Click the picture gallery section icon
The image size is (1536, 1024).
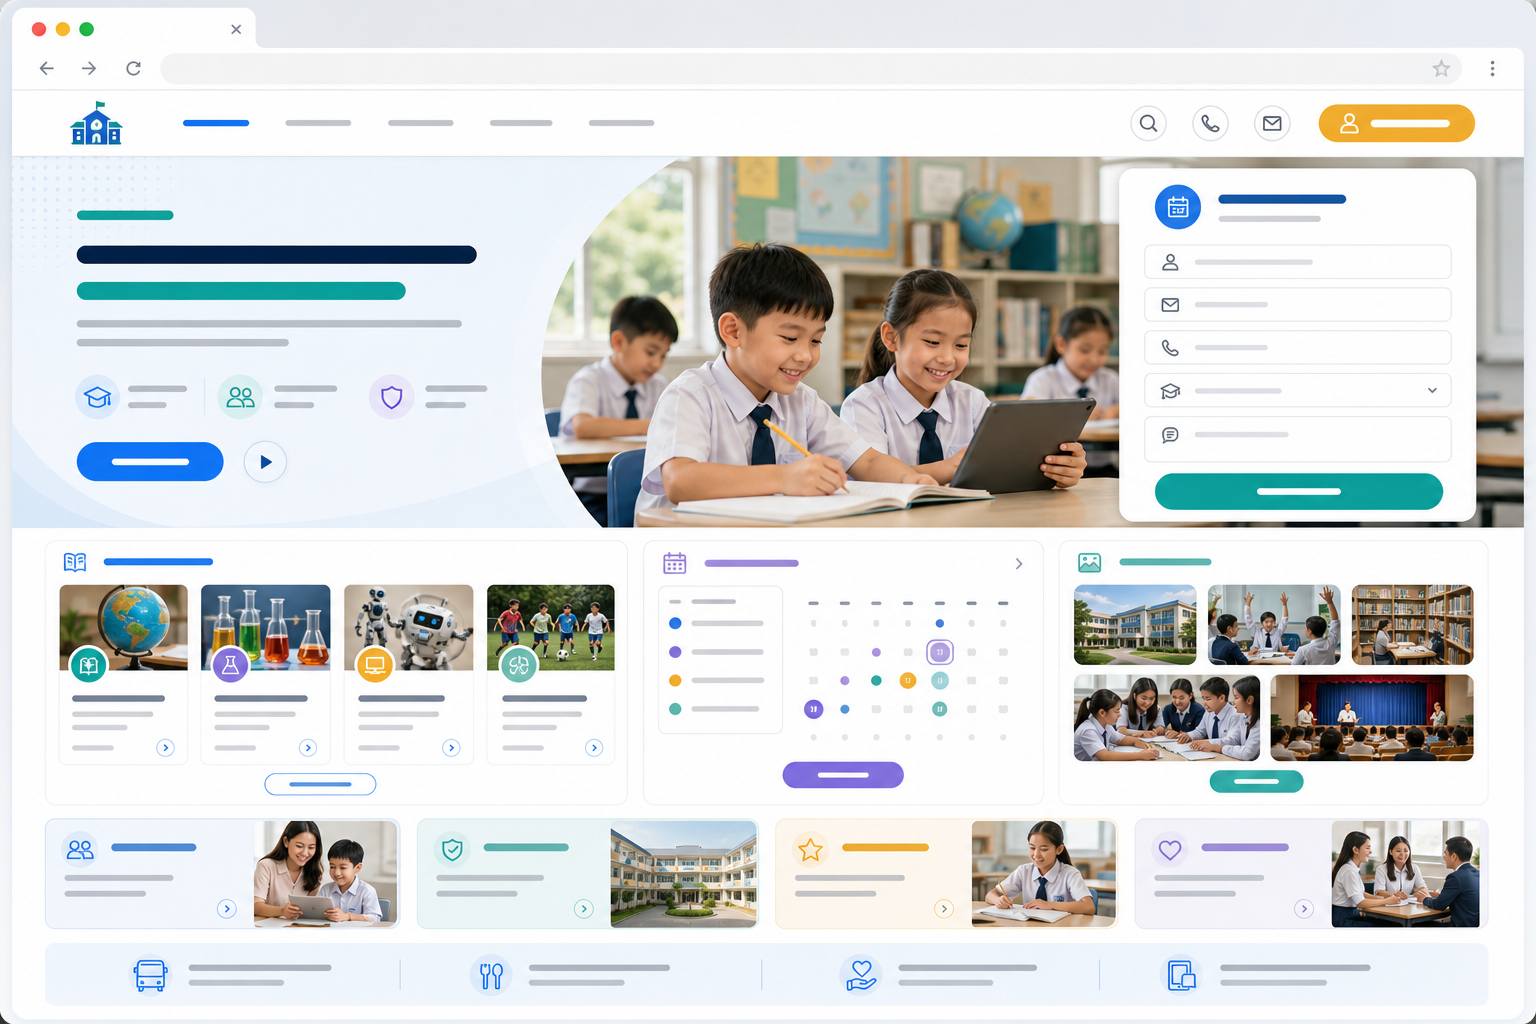(x=1089, y=563)
